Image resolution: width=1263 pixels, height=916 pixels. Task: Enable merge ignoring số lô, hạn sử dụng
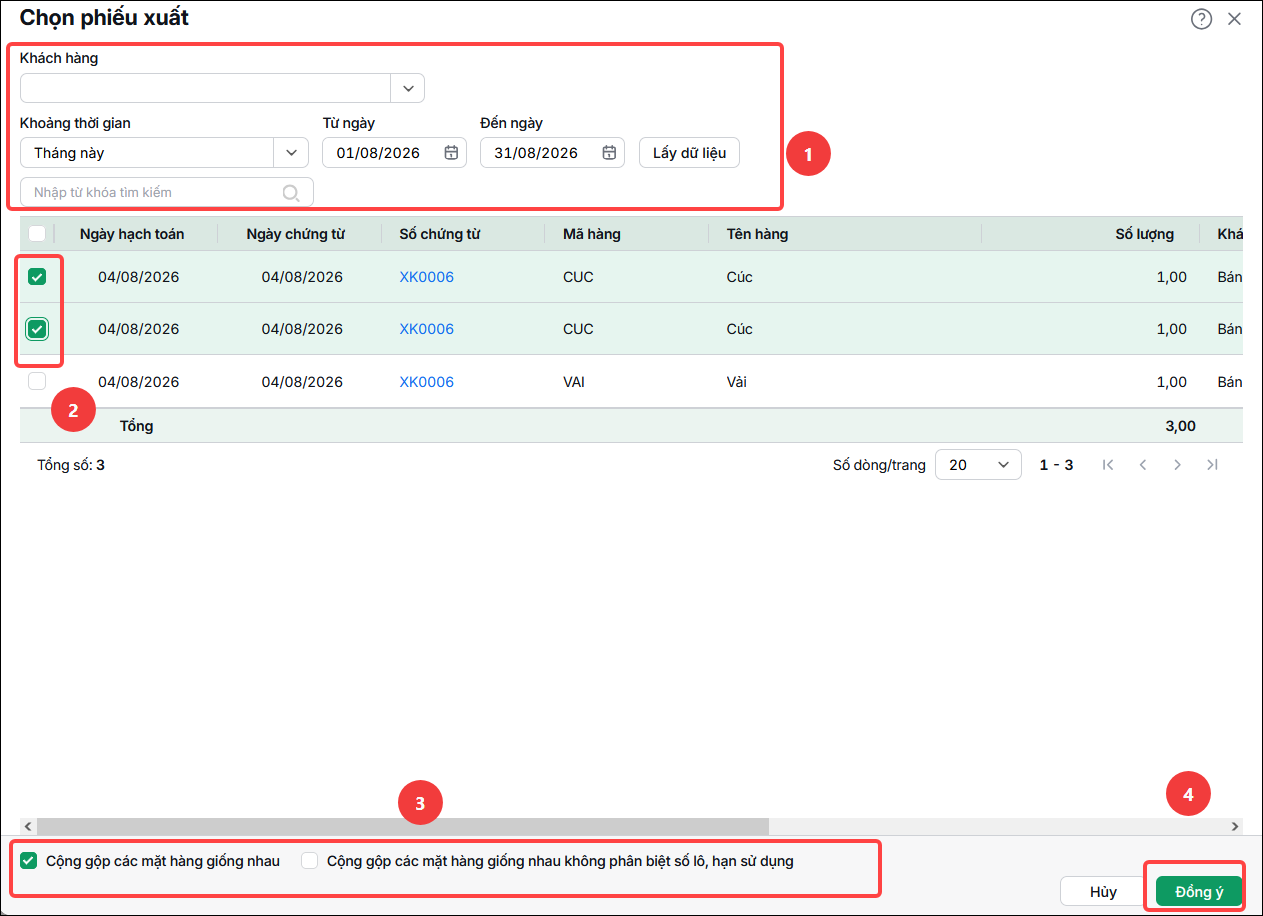[310, 861]
